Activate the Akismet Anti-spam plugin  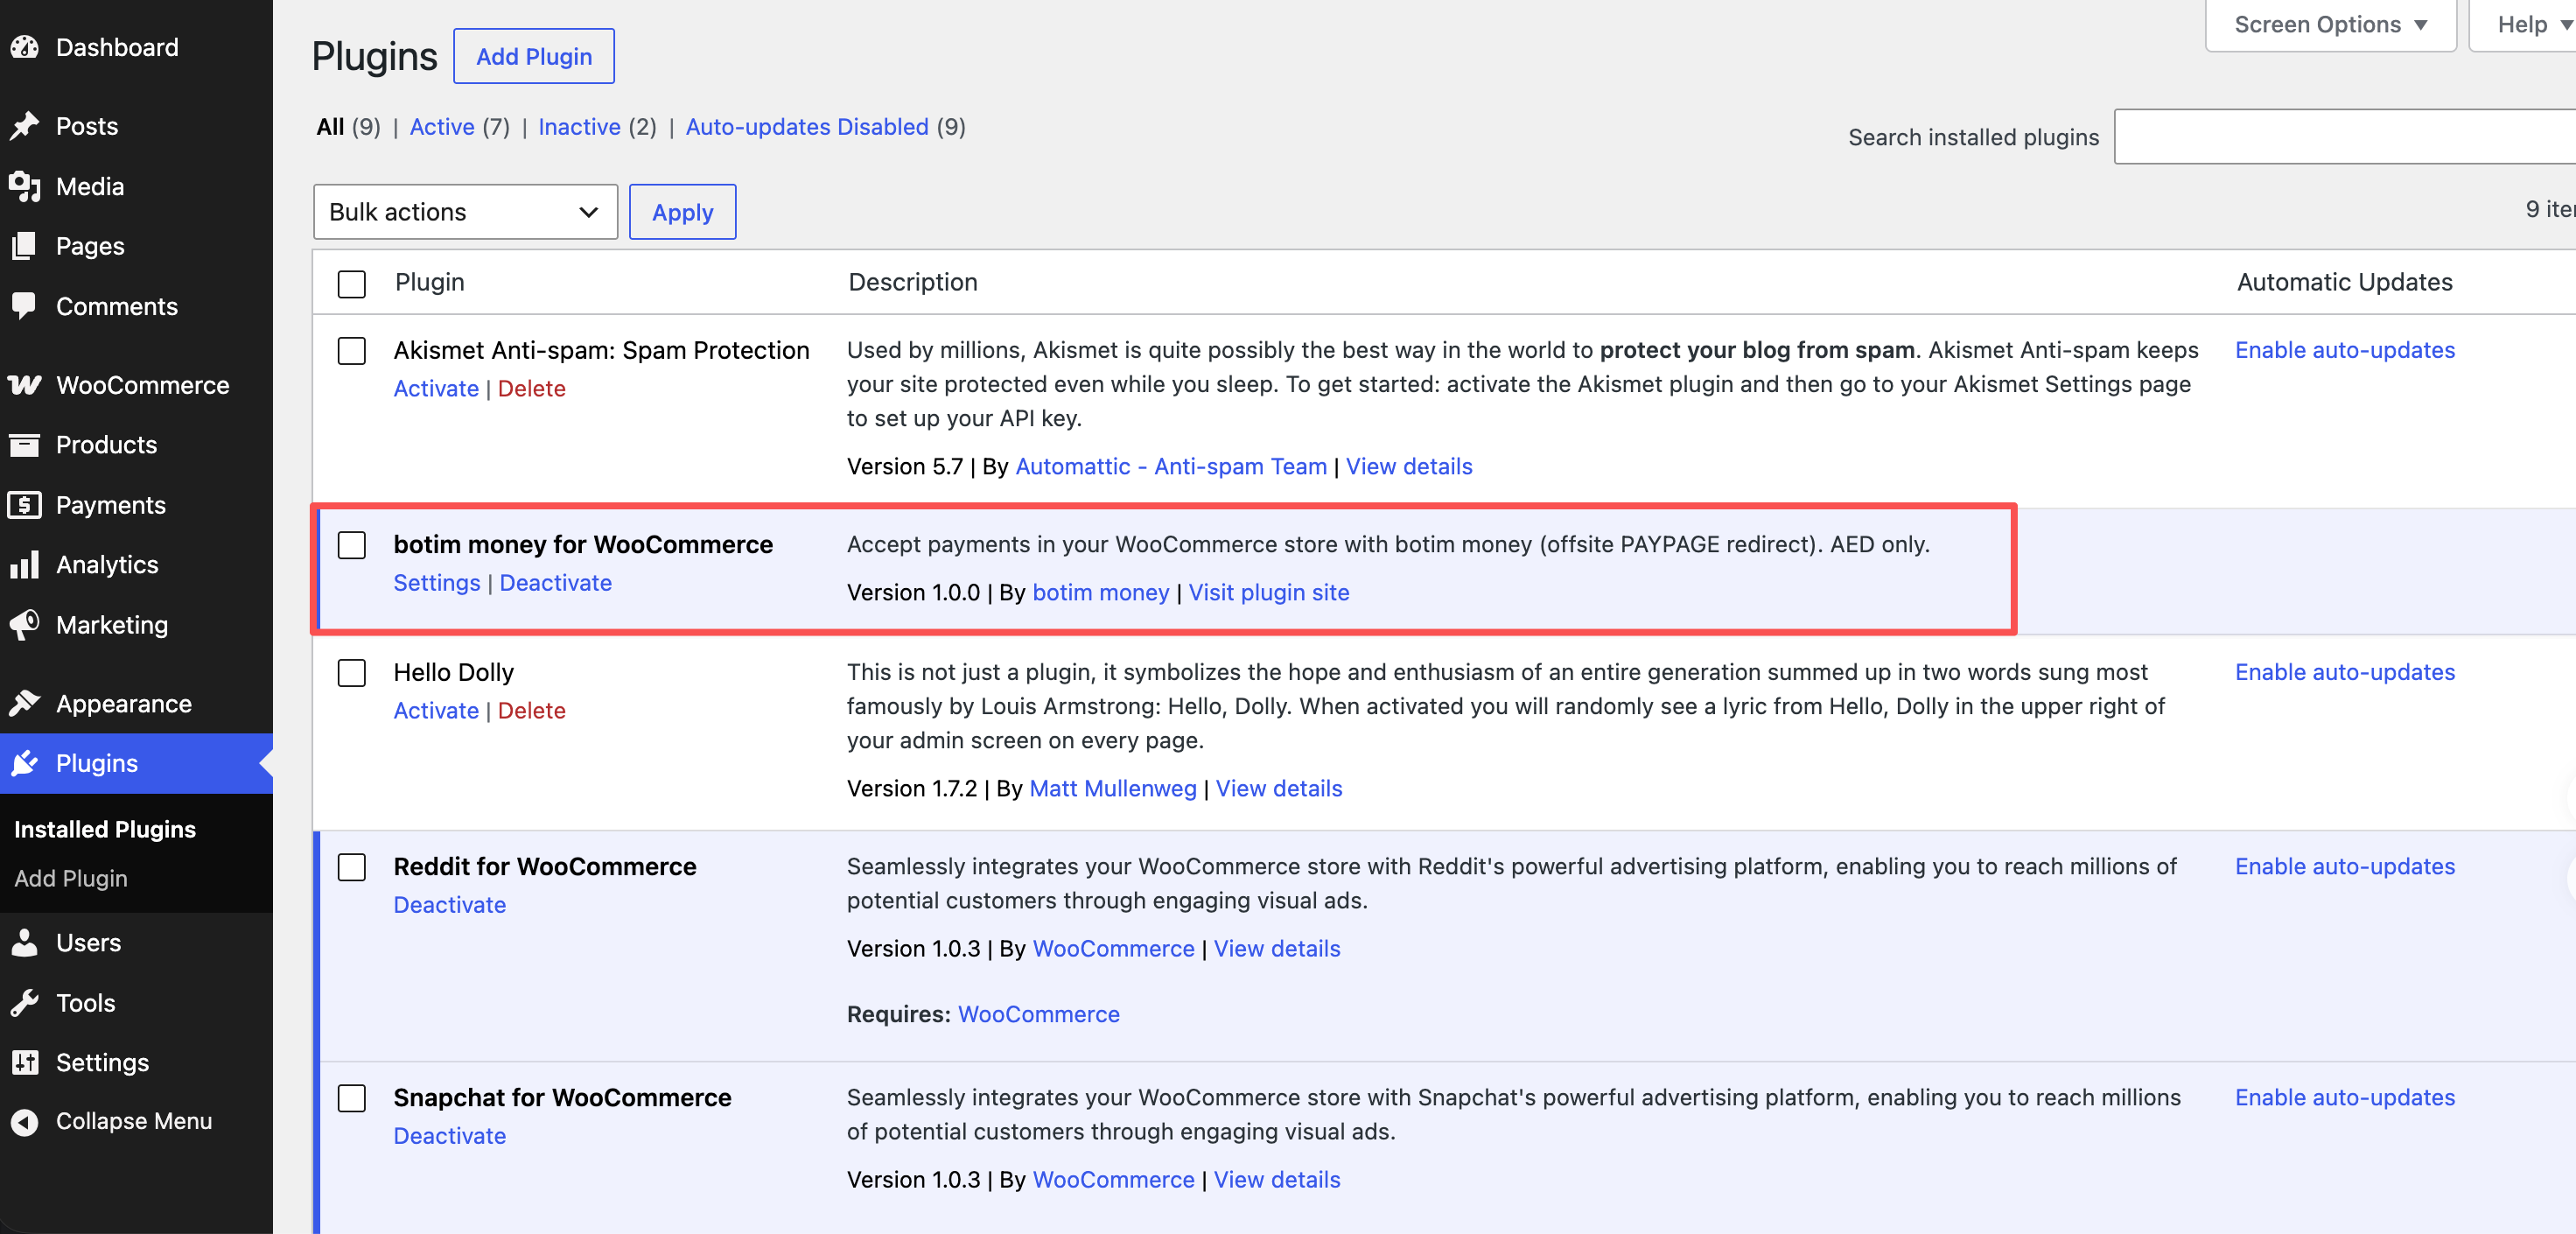click(436, 389)
